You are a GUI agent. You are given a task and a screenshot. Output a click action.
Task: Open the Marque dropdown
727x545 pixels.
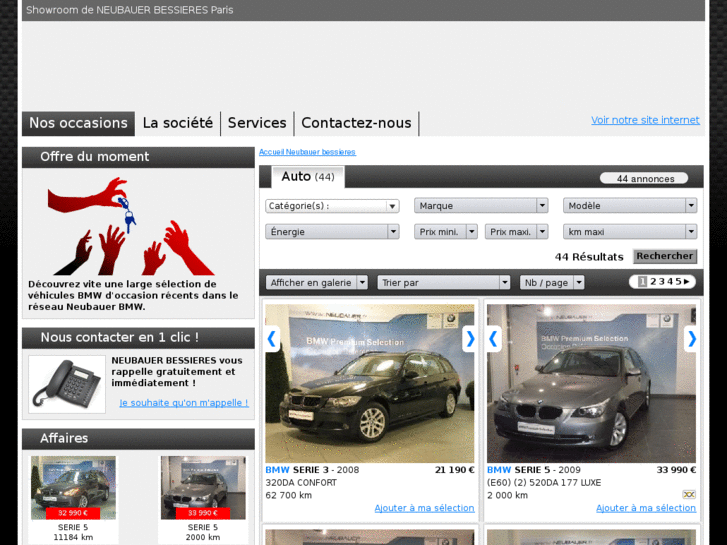click(481, 205)
